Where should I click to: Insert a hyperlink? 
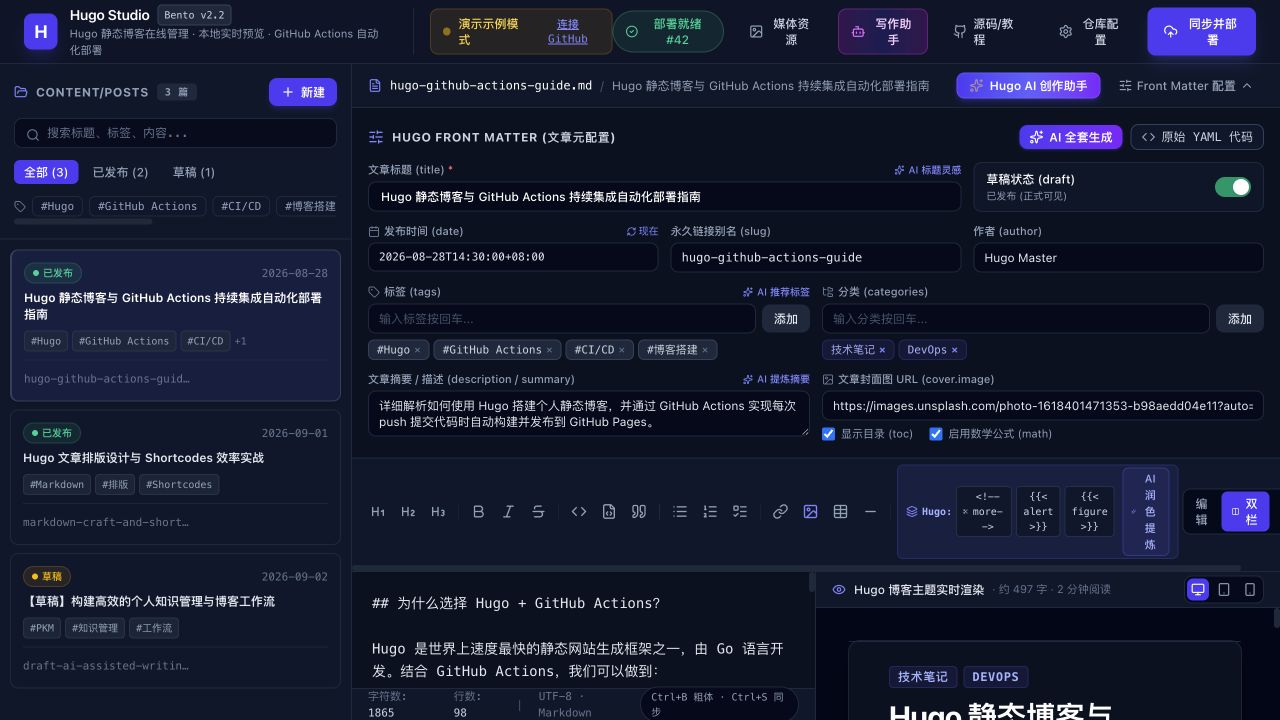pos(780,512)
